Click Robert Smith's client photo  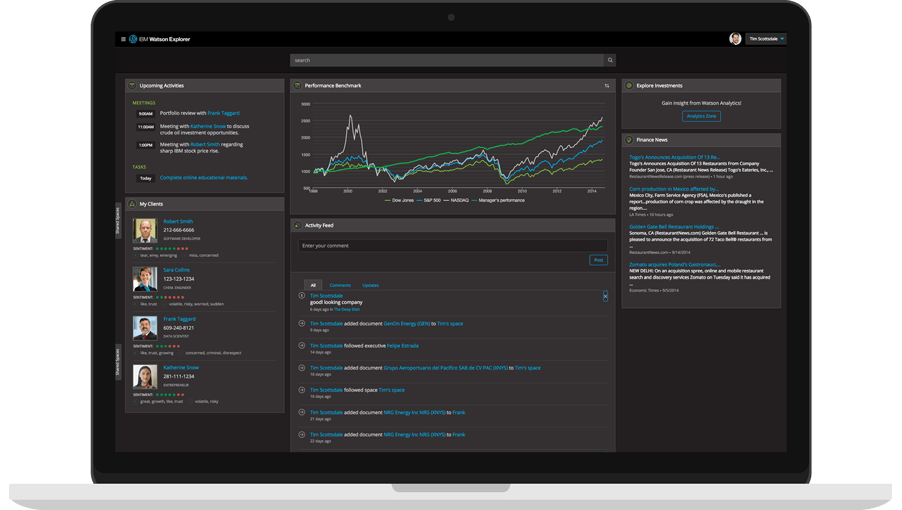click(145, 230)
